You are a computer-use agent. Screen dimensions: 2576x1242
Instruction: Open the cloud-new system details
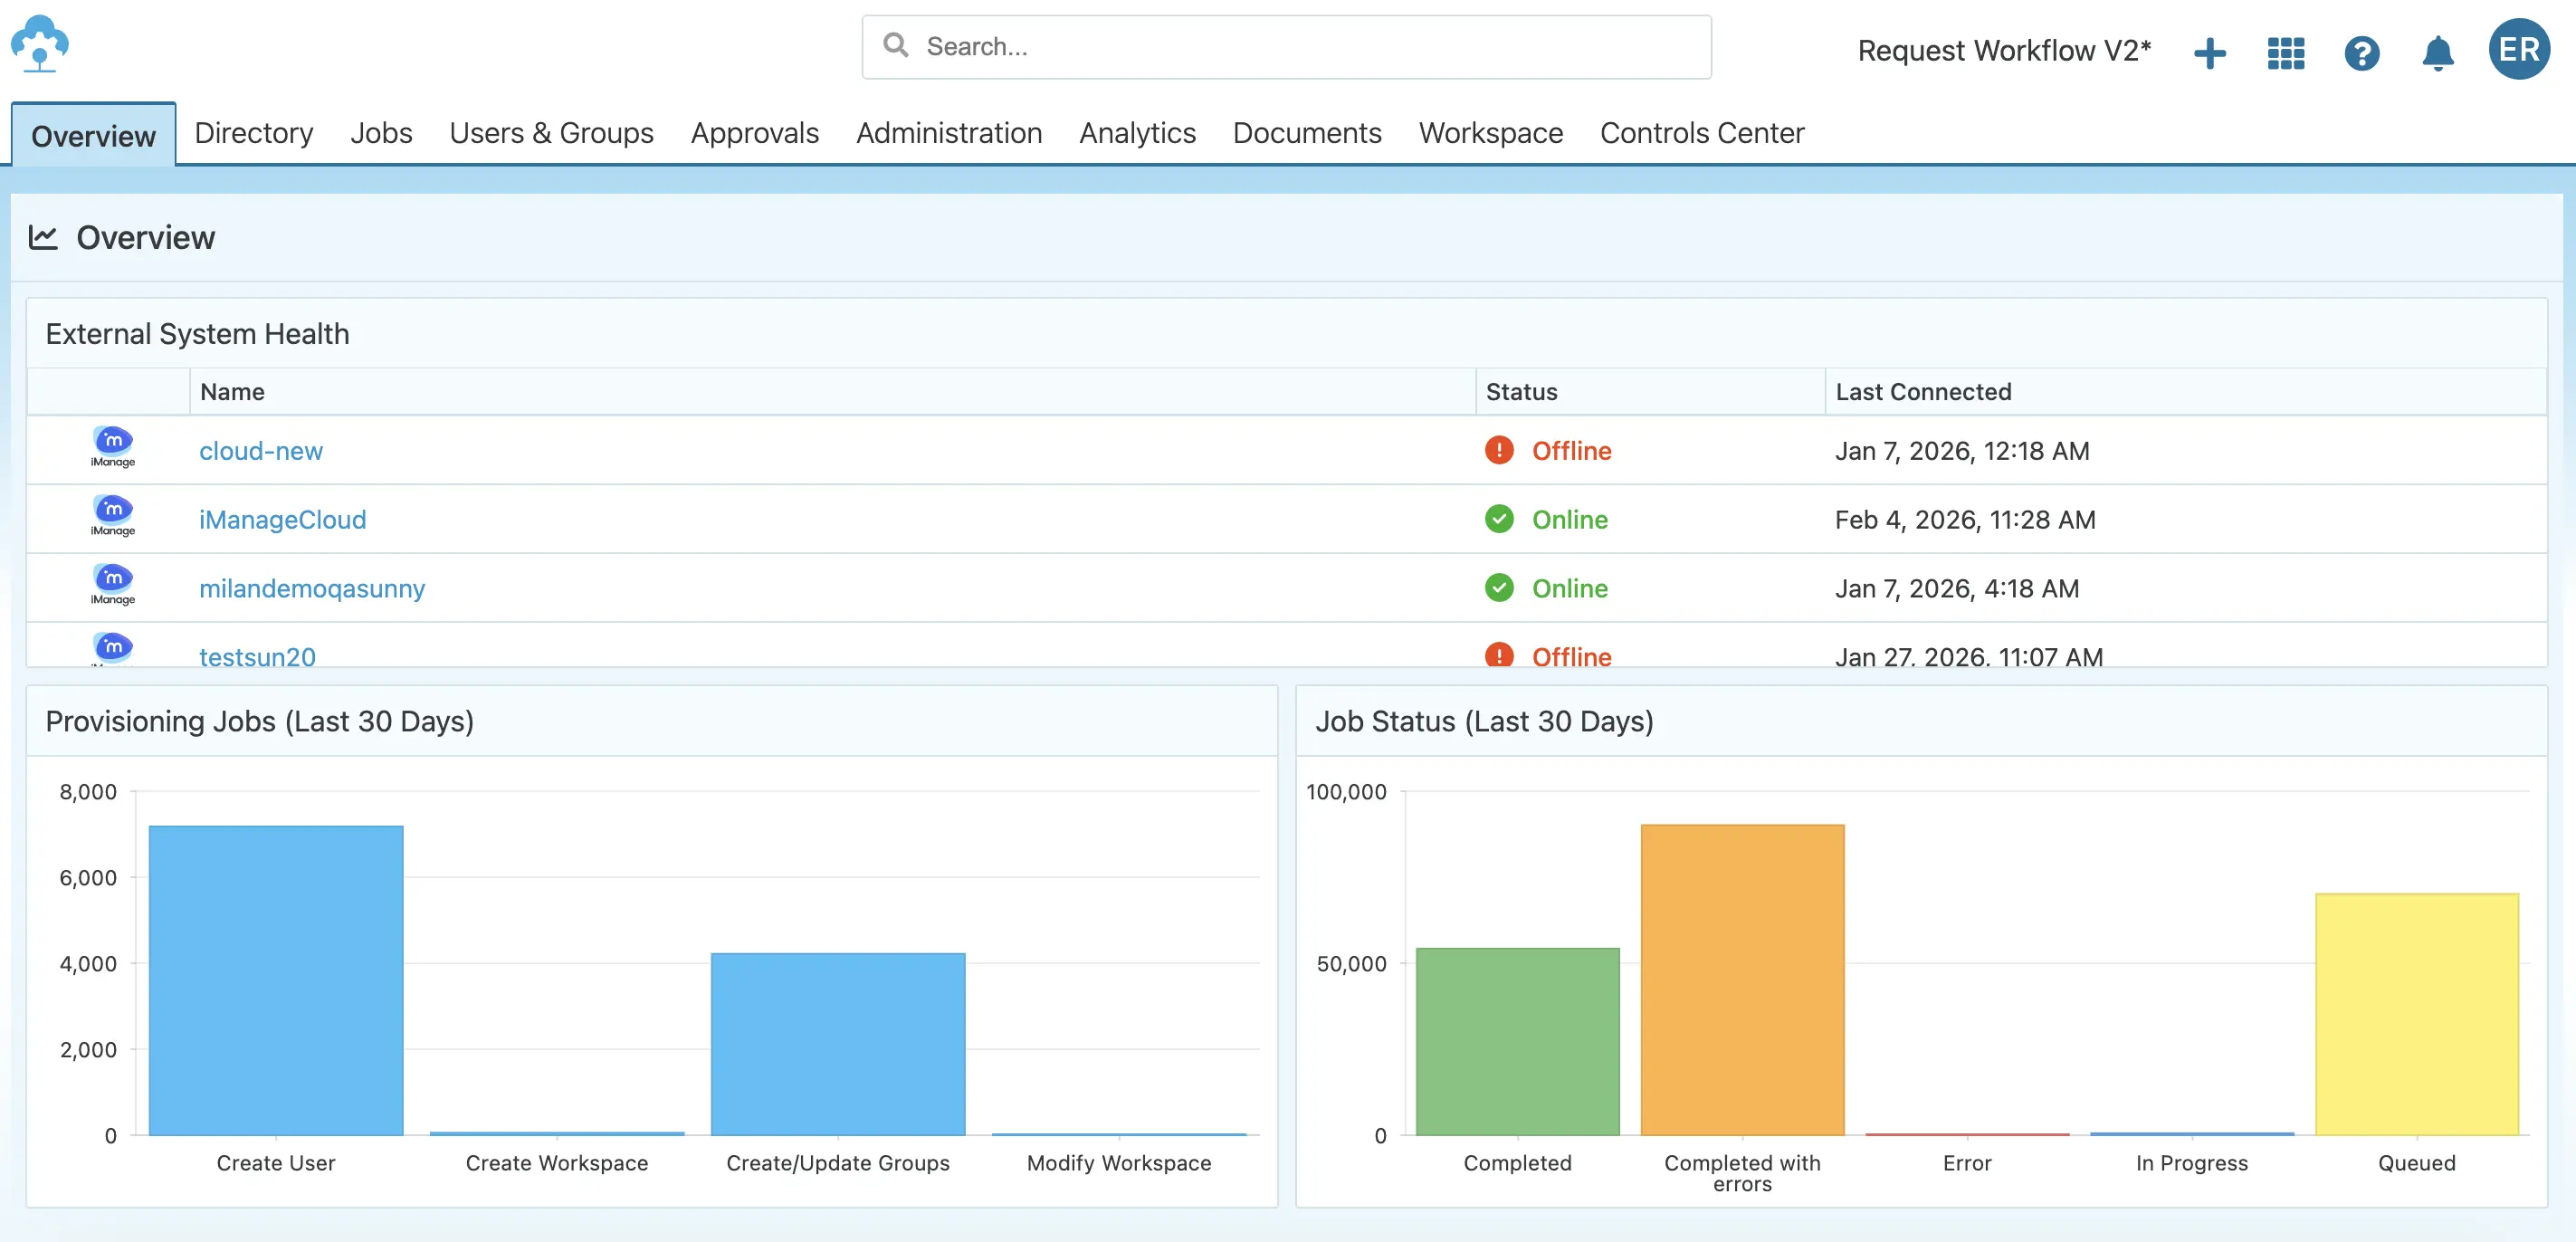[x=261, y=450]
